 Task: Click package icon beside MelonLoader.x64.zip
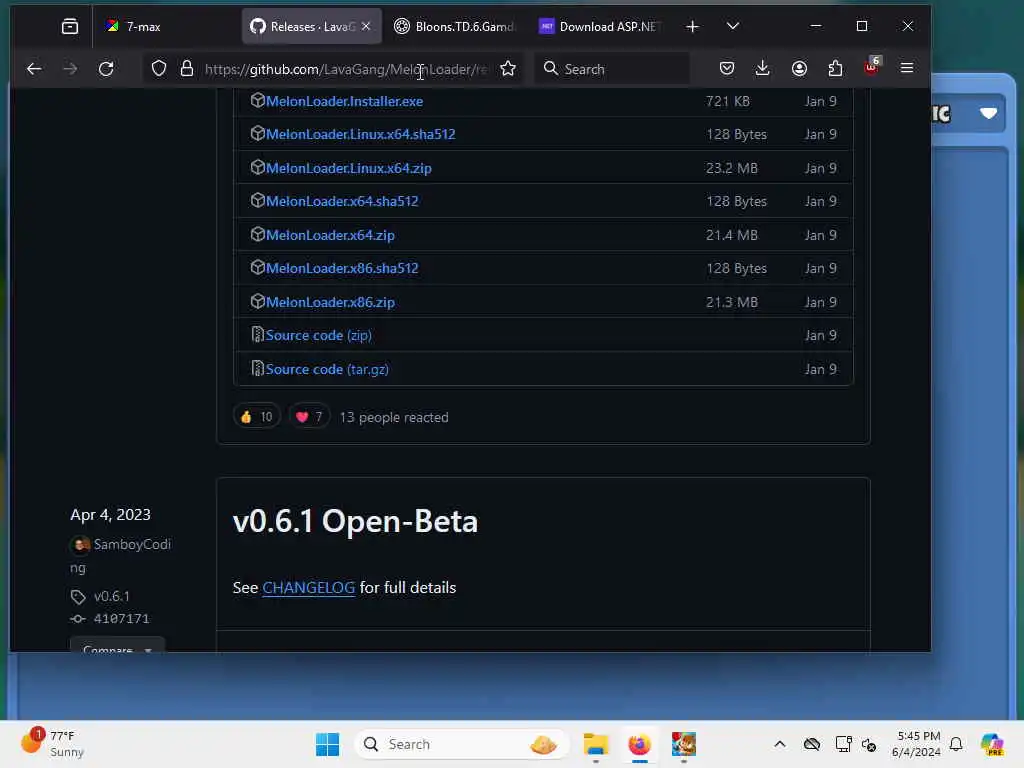pos(257,234)
